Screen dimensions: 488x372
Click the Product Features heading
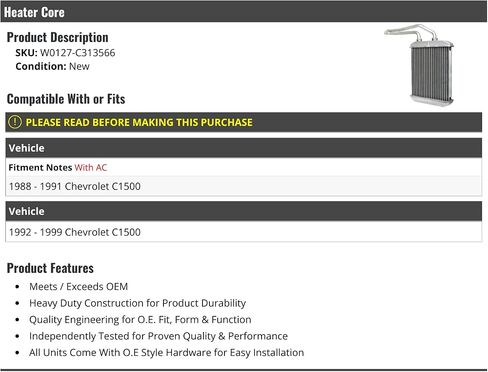pyautogui.click(x=50, y=268)
